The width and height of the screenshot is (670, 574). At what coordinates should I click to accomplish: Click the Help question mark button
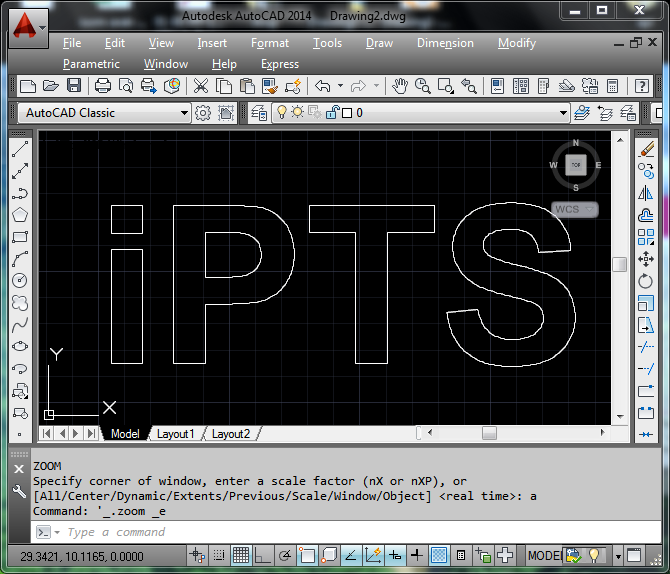tap(642, 86)
